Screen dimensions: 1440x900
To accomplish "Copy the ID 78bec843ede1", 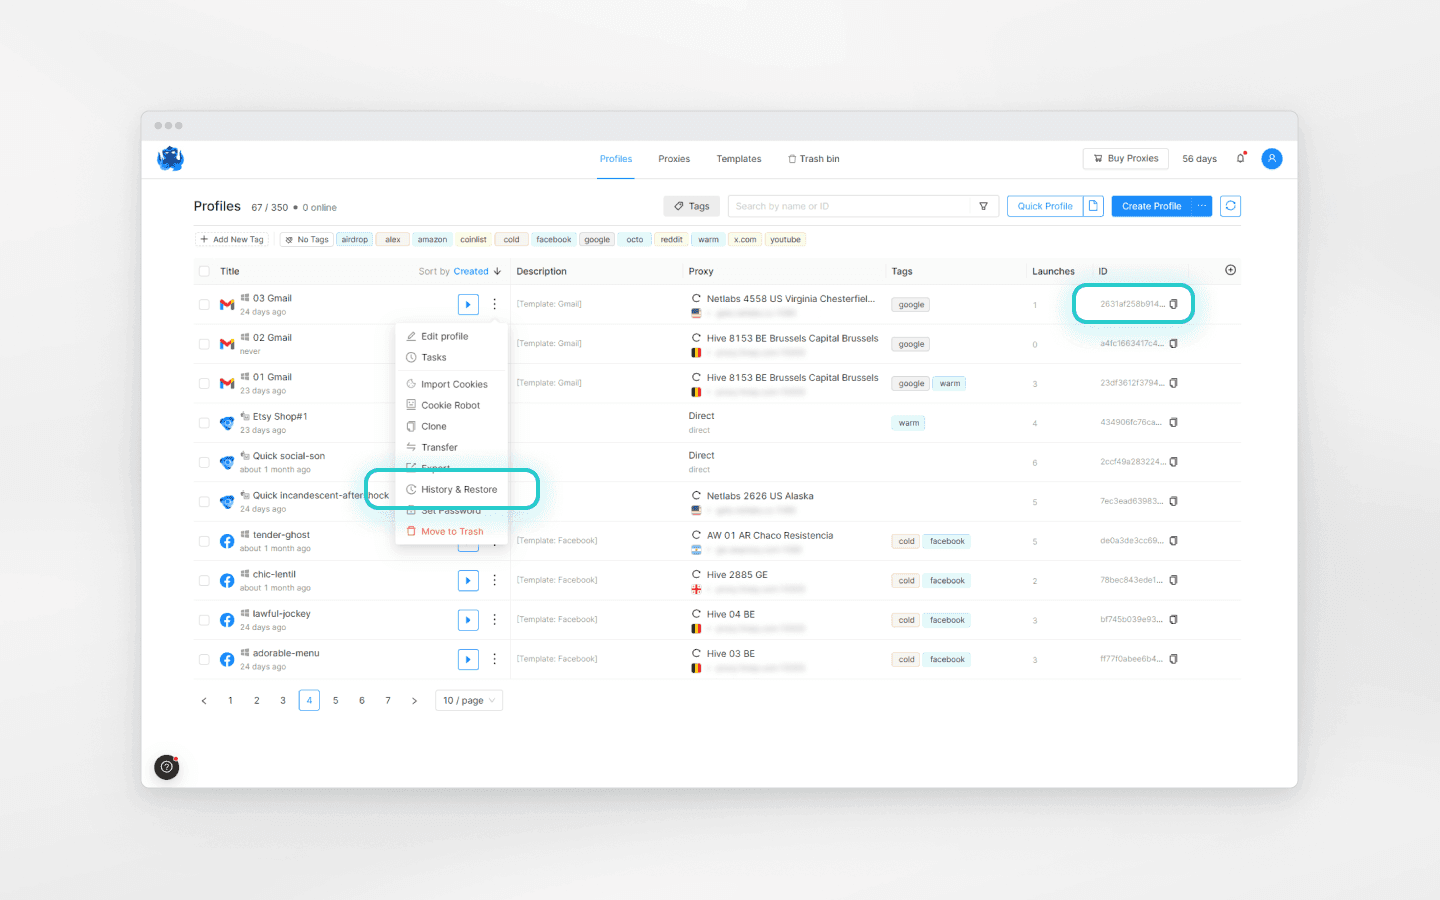I will 1174,580.
